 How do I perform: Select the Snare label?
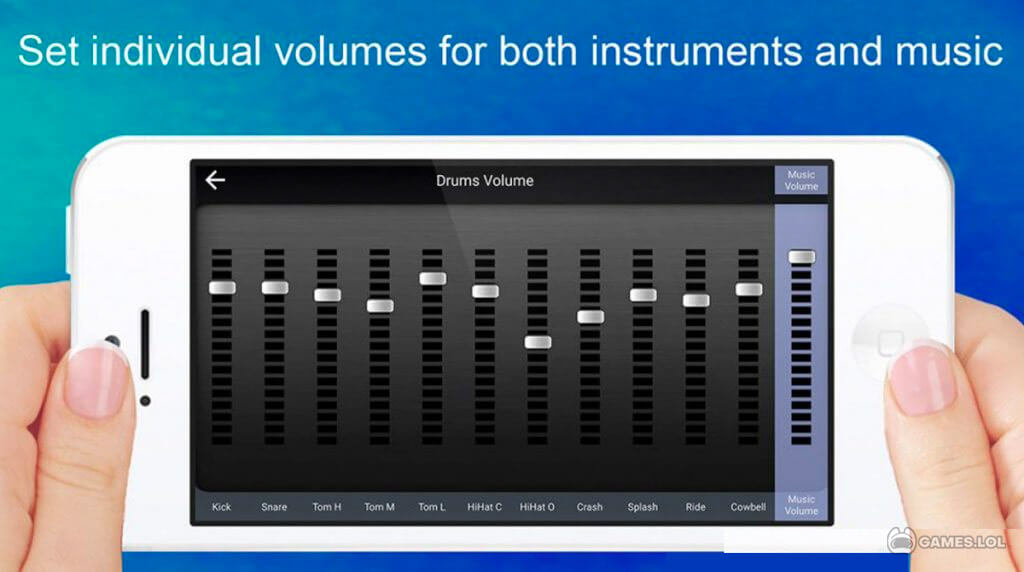[274, 507]
